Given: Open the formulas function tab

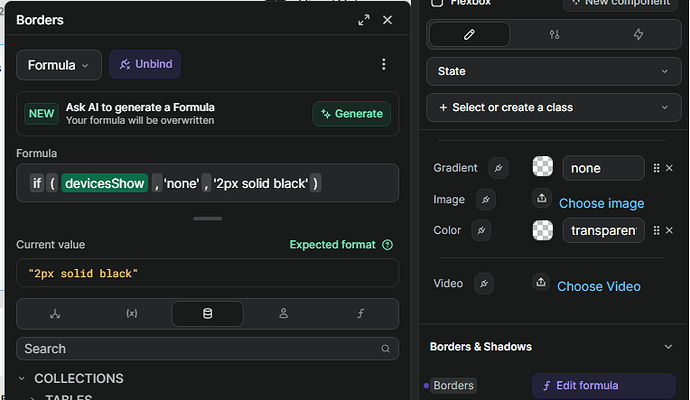Looking at the screenshot, I should click(360, 314).
